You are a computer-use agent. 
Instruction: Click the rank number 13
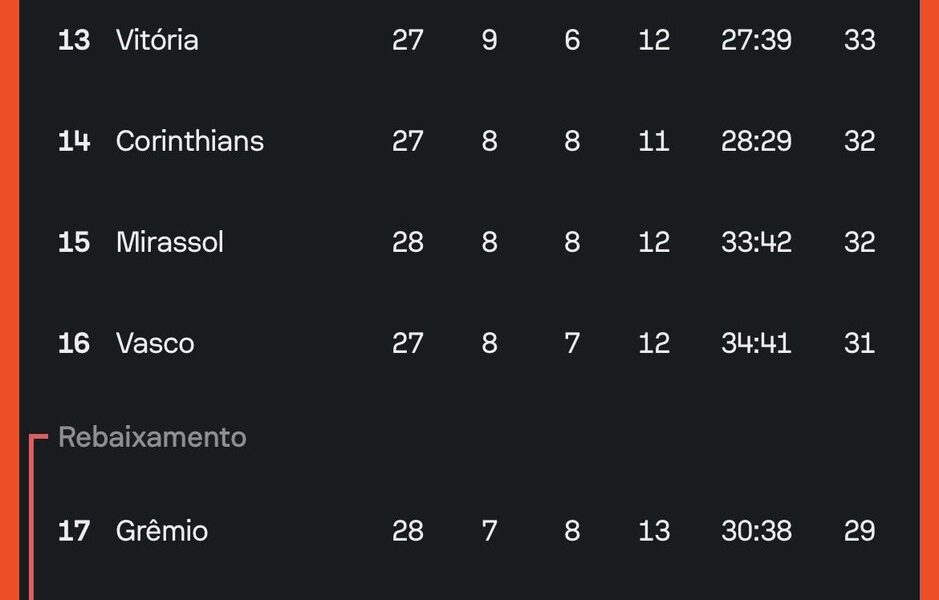click(x=74, y=40)
